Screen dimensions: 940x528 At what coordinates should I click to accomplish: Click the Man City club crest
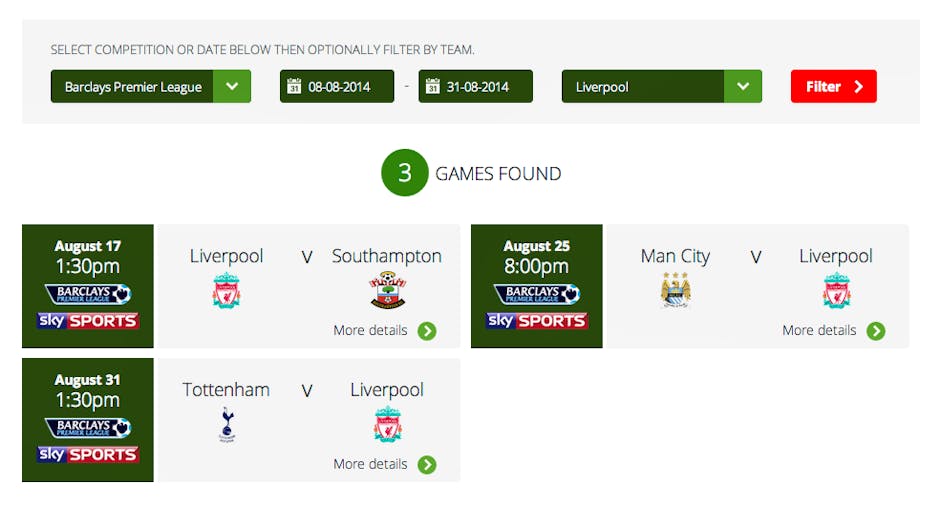tap(676, 290)
